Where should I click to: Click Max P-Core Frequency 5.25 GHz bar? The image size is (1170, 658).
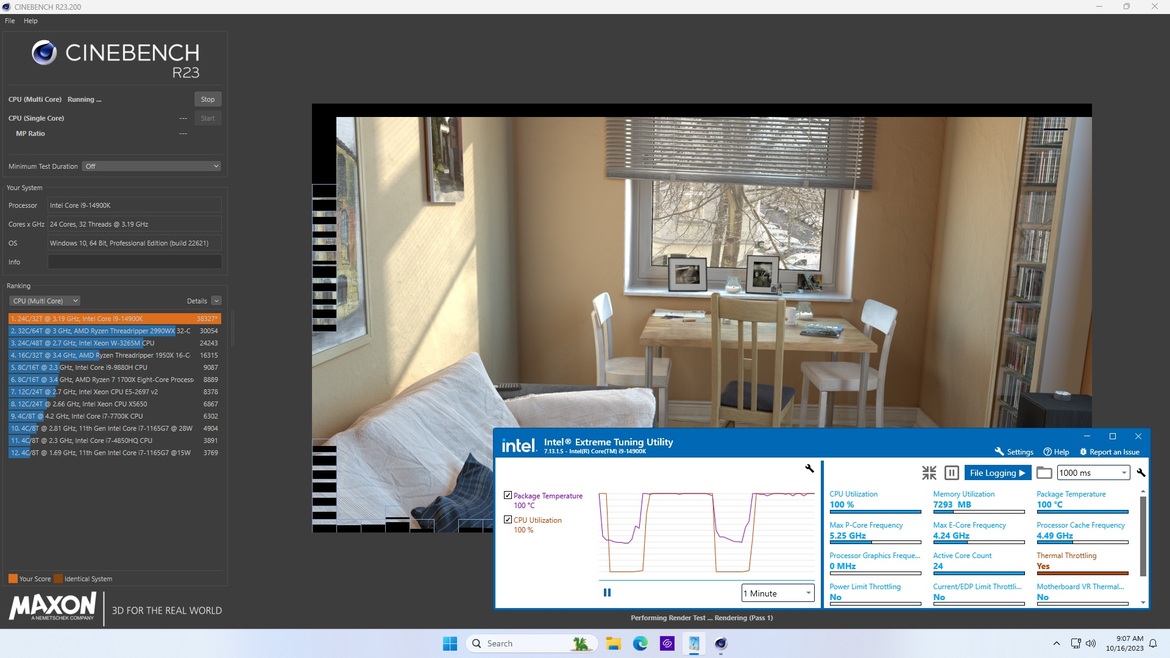click(875, 542)
